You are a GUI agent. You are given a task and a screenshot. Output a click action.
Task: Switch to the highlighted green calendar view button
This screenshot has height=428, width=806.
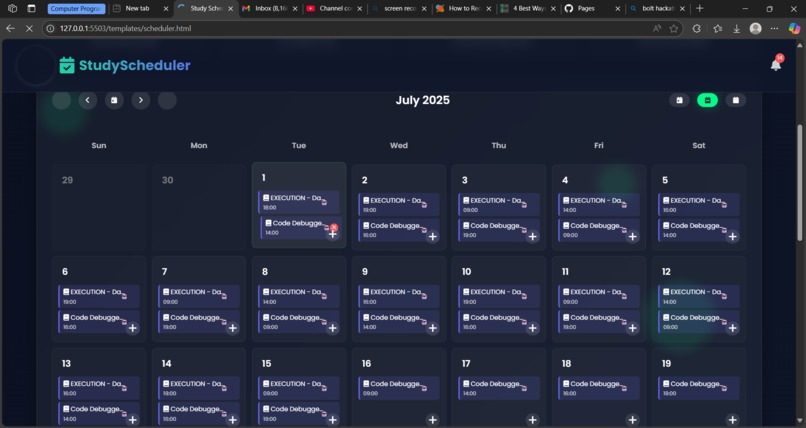pyautogui.click(x=707, y=100)
